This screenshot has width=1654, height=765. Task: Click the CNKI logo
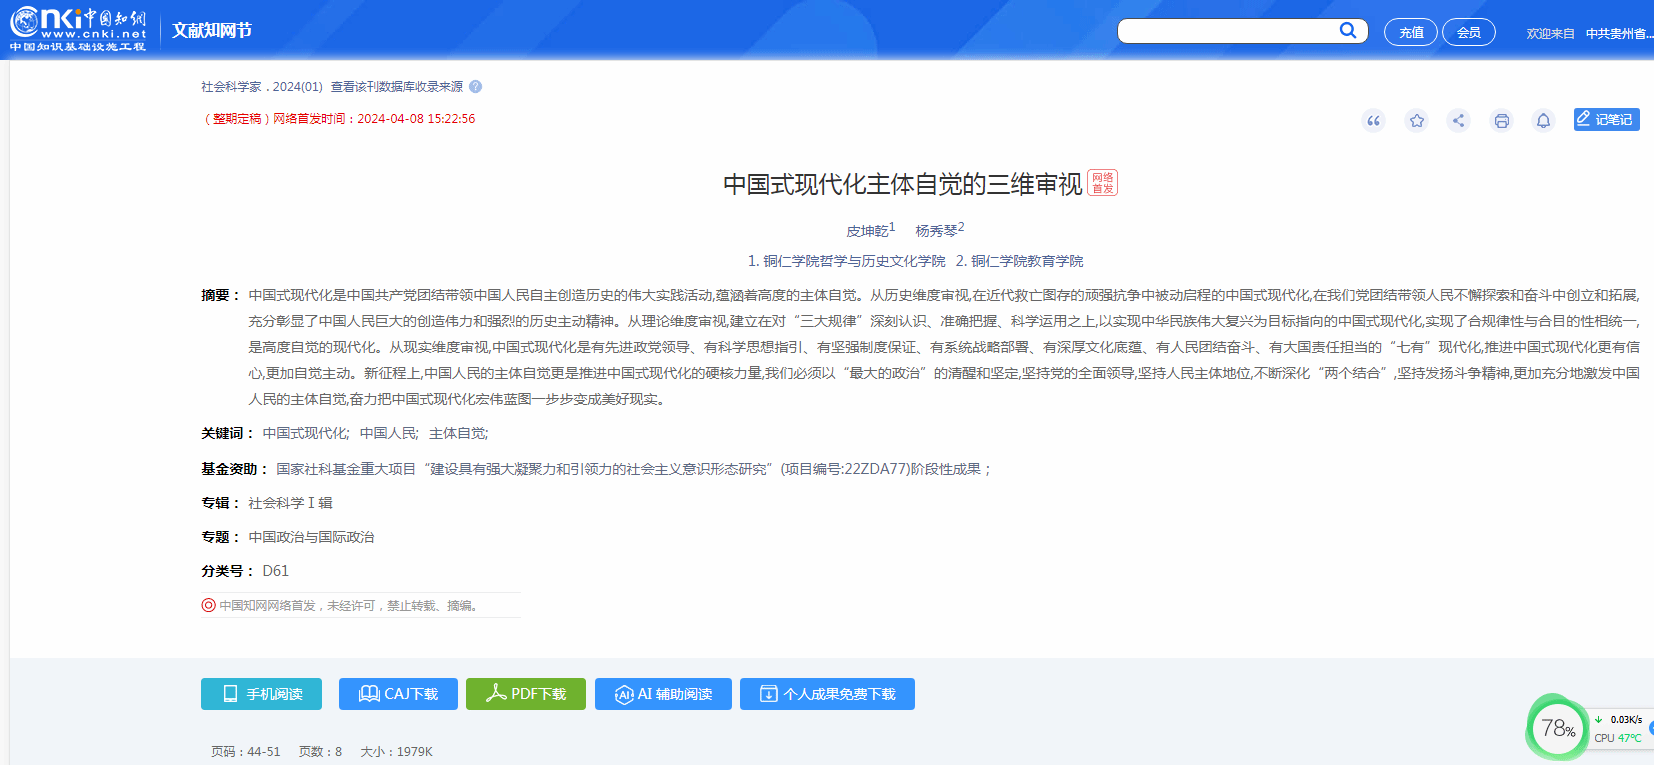coord(78,30)
